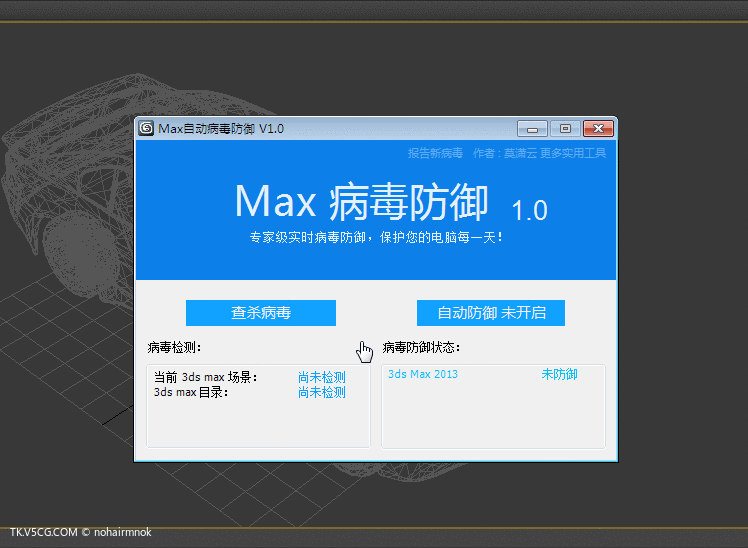748x548 pixels.
Task: Click the title bar text Max自动病毒防御 V1.0
Action: pos(221,129)
